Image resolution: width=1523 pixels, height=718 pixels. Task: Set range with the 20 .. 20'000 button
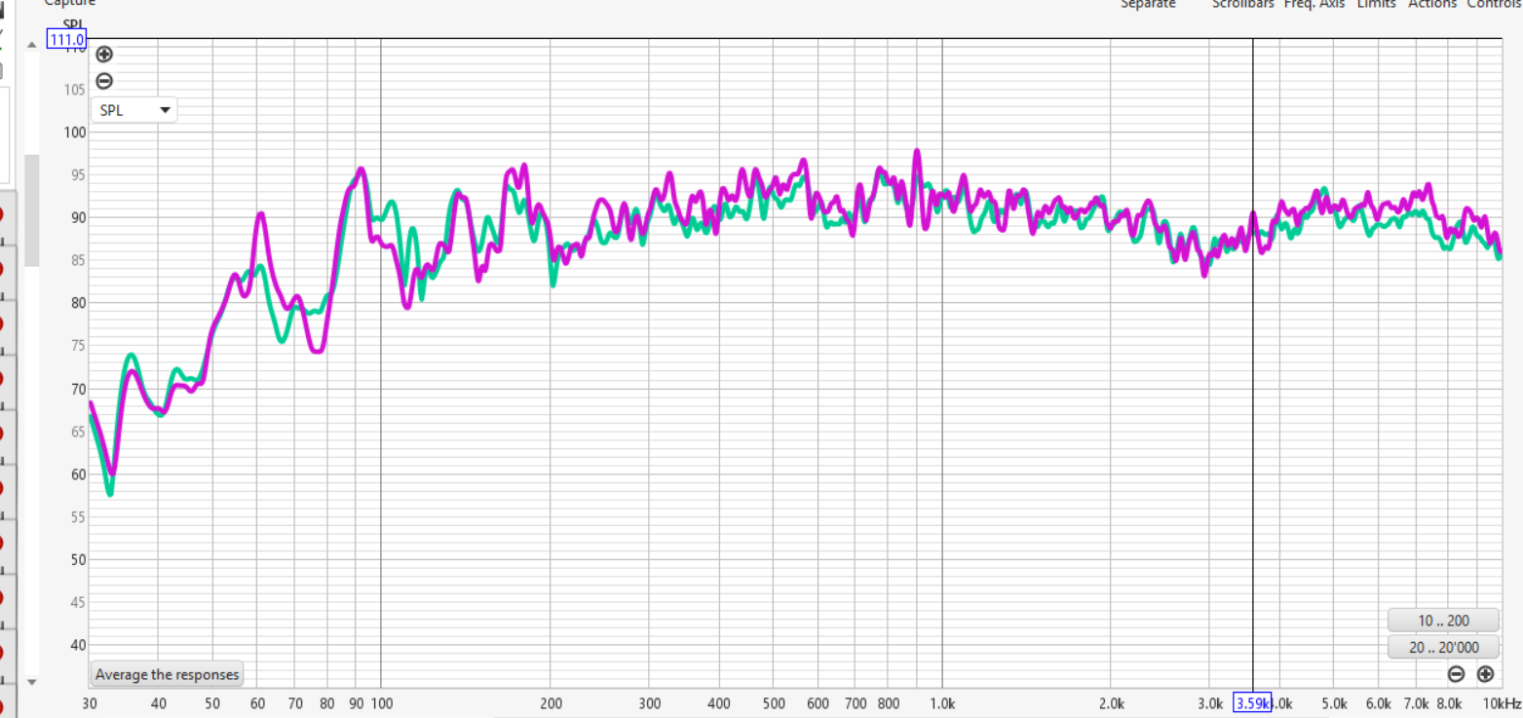click(x=1443, y=647)
